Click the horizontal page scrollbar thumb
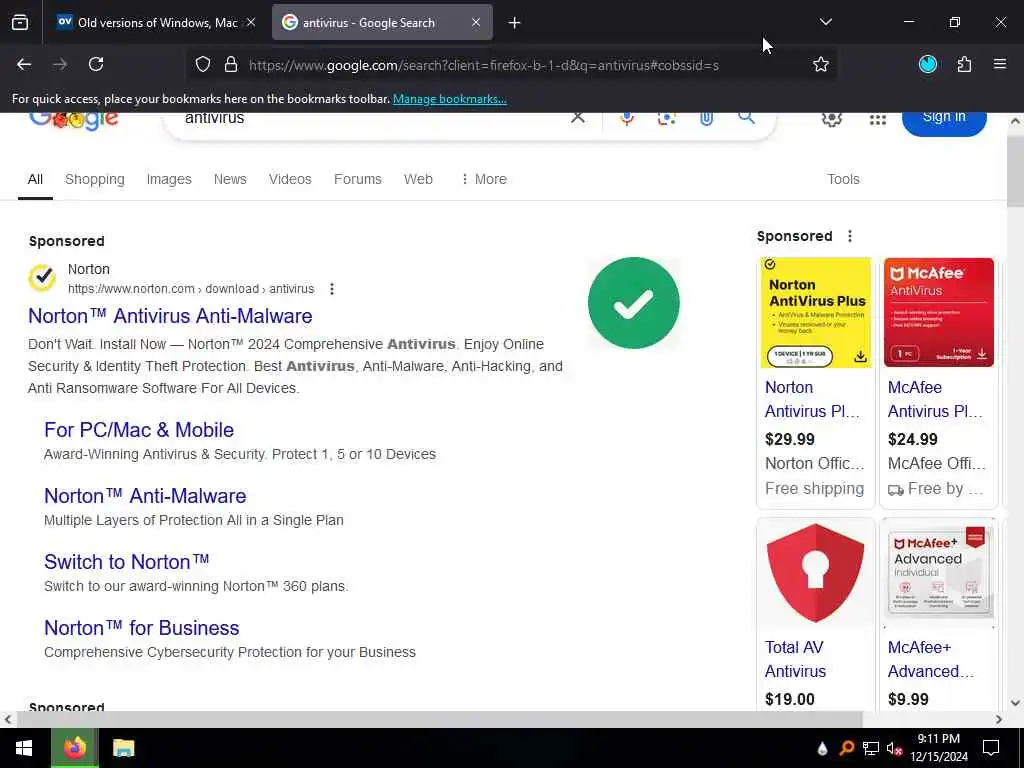Viewport: 1024px width, 768px height. point(440,719)
